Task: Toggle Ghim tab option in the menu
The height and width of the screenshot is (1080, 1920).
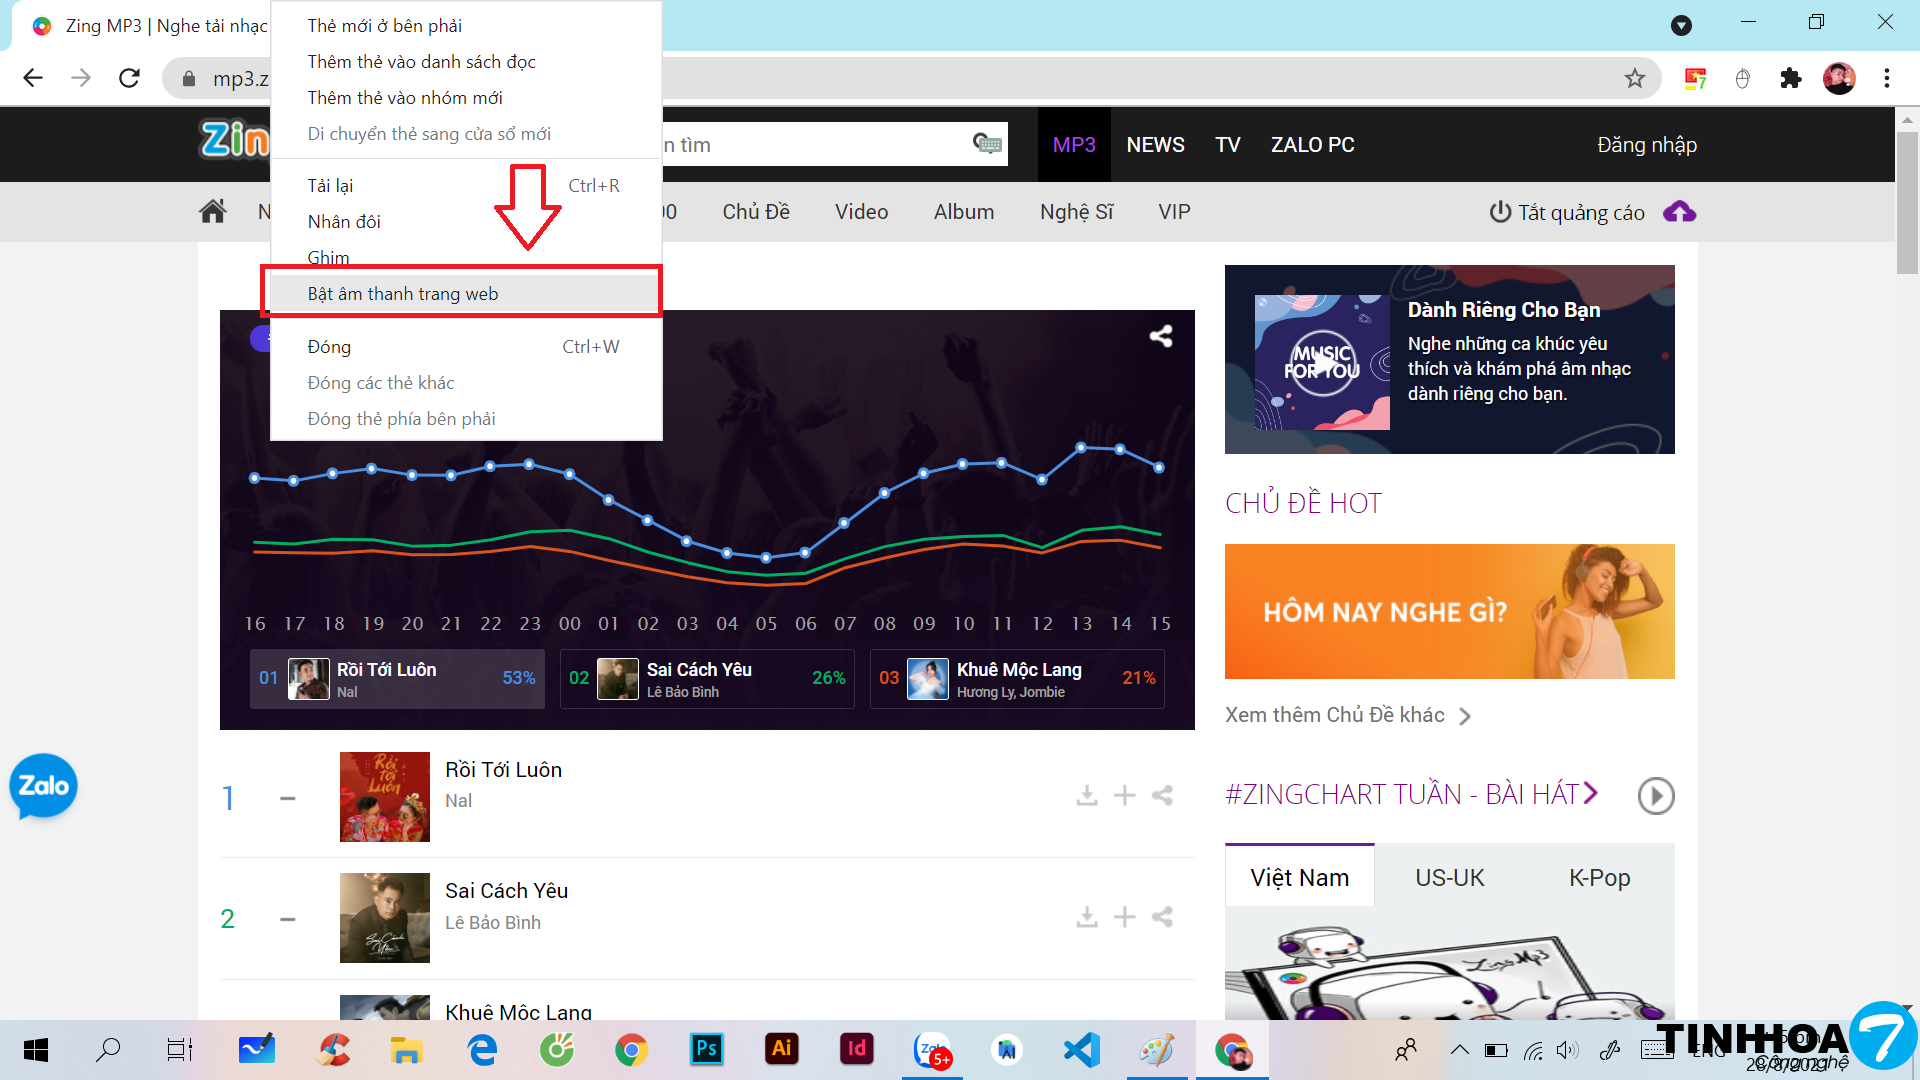Action: click(328, 257)
